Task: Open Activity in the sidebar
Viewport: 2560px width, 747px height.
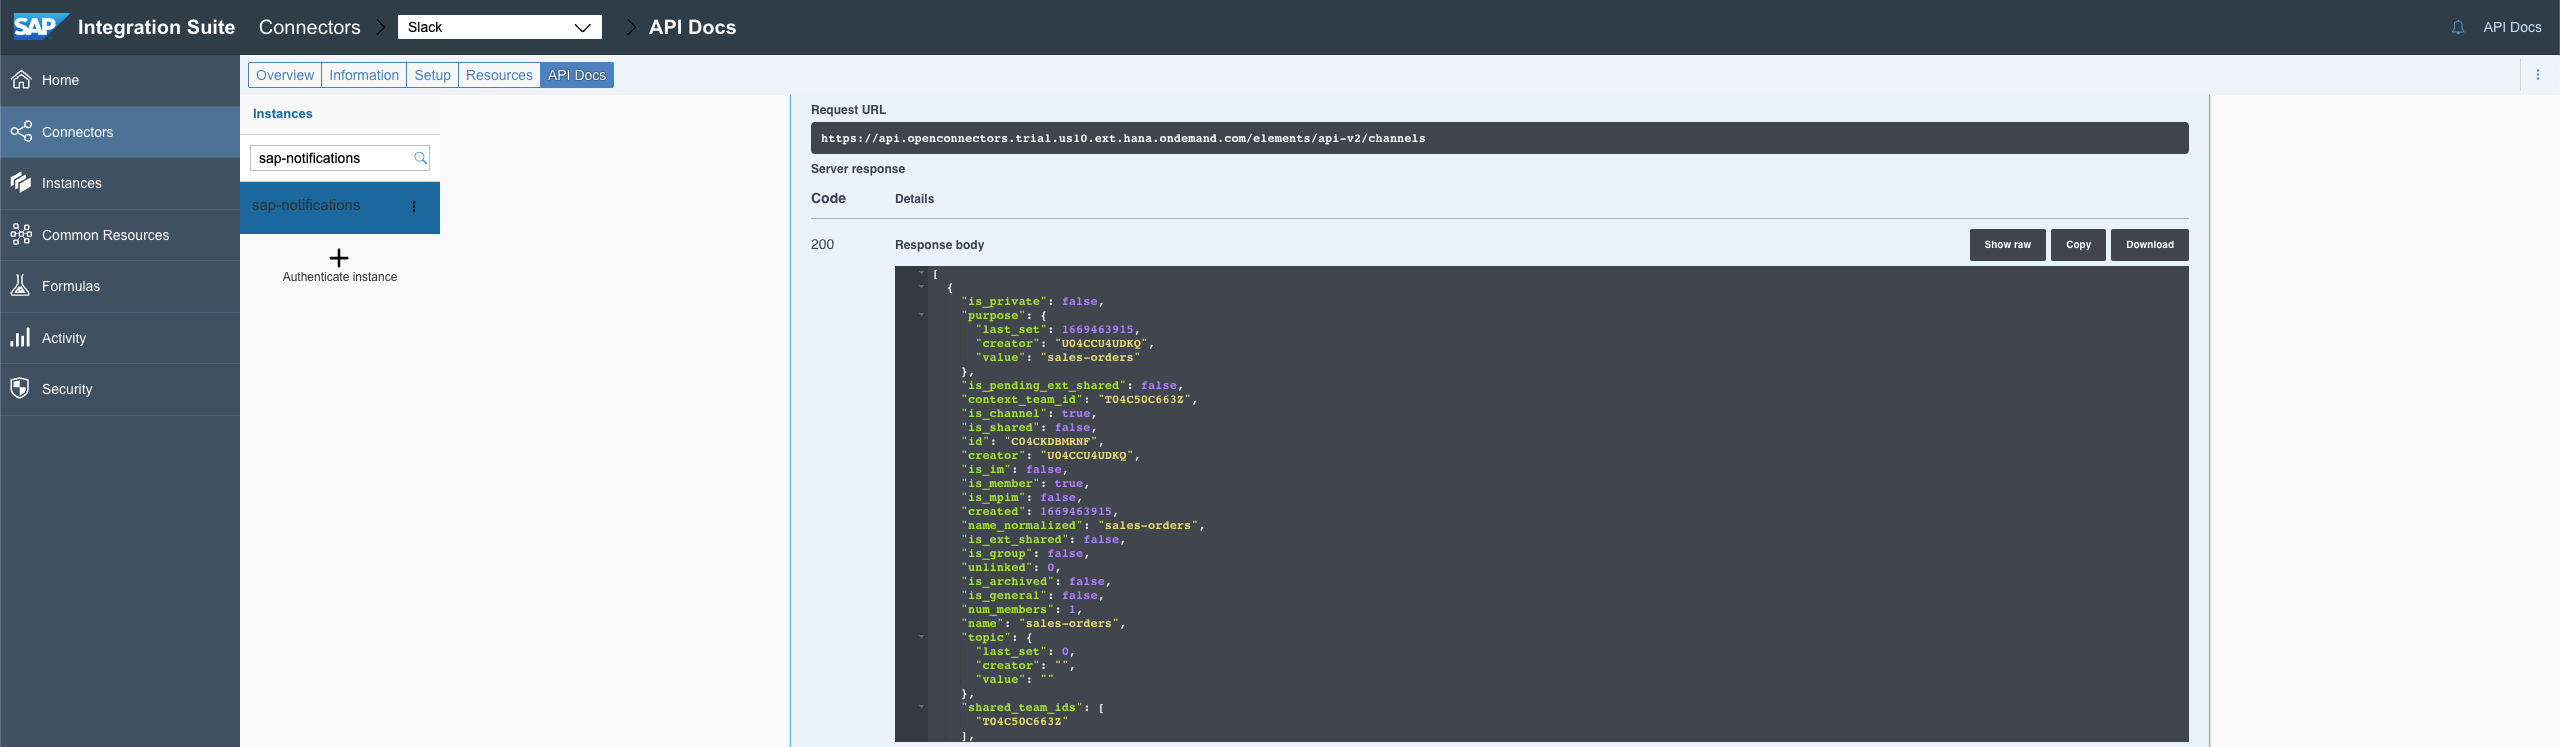Action: click(120, 338)
